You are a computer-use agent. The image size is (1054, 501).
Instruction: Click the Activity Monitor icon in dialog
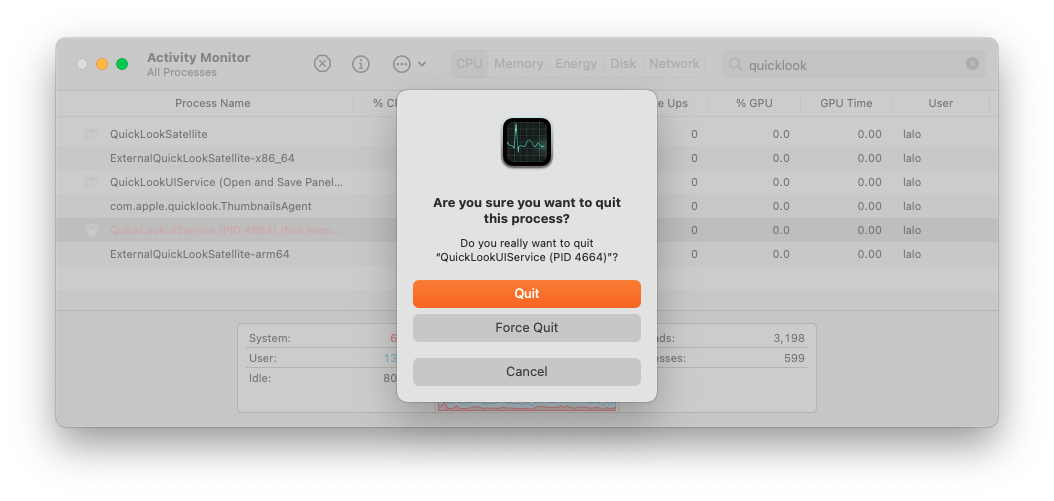pyautogui.click(x=526, y=143)
